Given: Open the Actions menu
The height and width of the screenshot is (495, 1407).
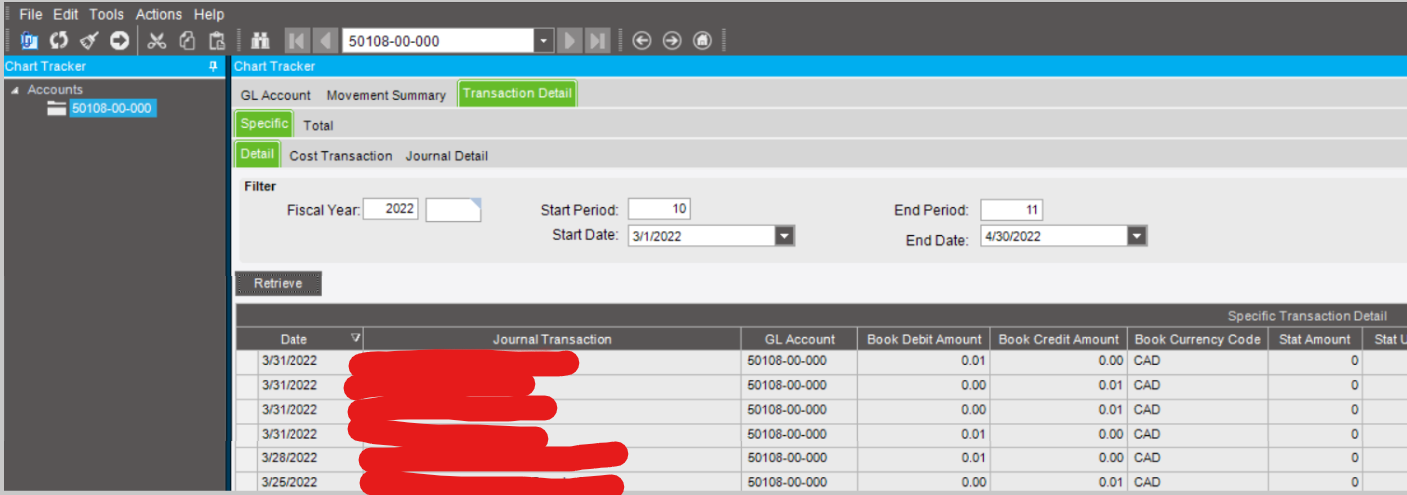Looking at the screenshot, I should [x=159, y=14].
